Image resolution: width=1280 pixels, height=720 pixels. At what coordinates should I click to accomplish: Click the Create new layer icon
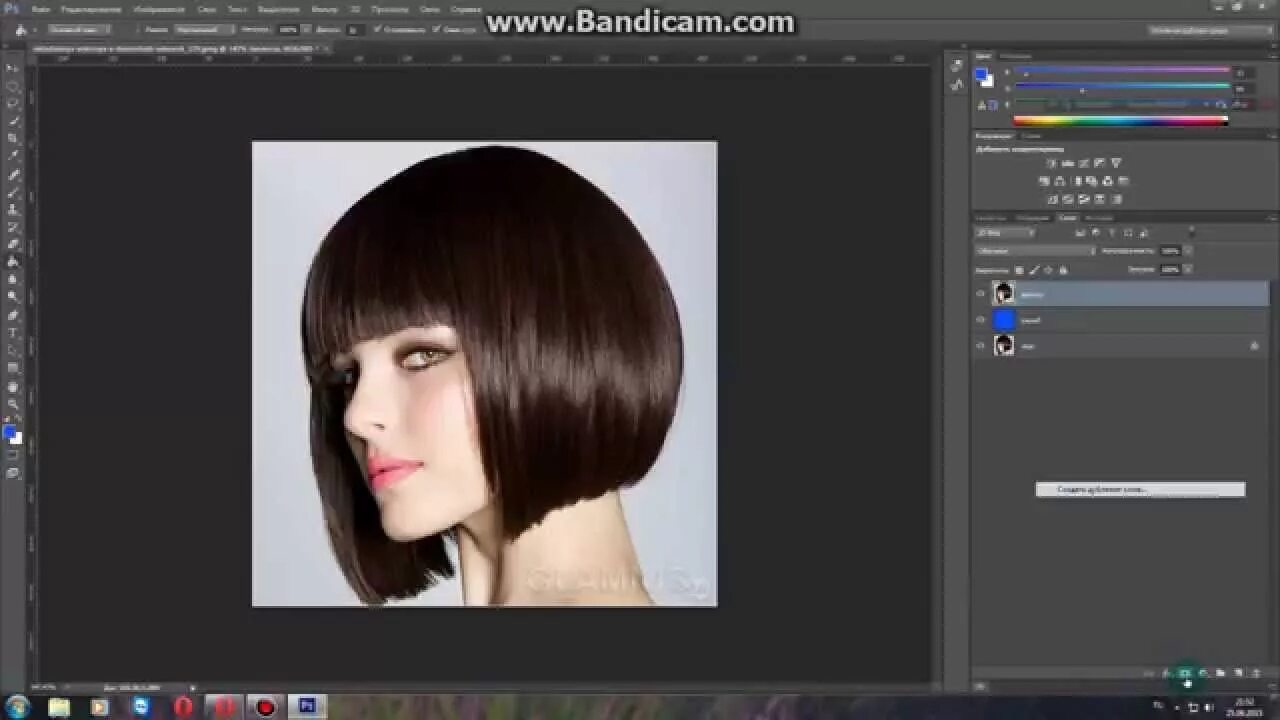point(1239,674)
